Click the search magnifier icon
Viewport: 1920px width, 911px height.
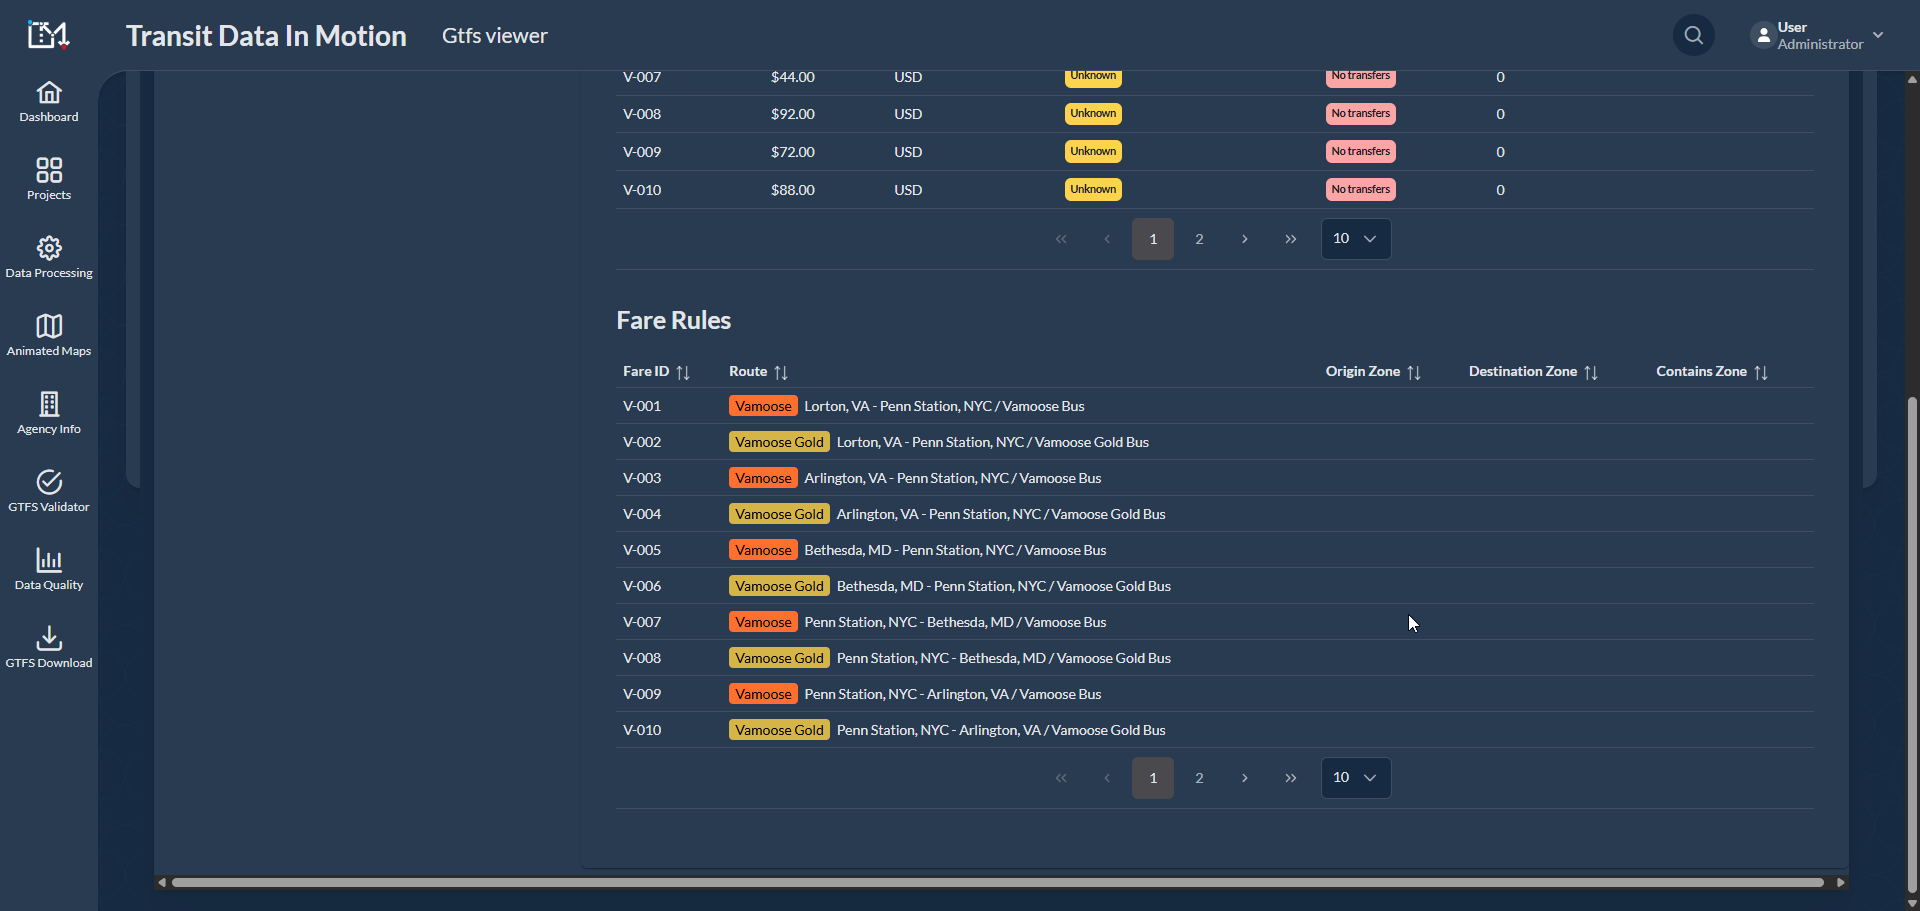pos(1693,36)
